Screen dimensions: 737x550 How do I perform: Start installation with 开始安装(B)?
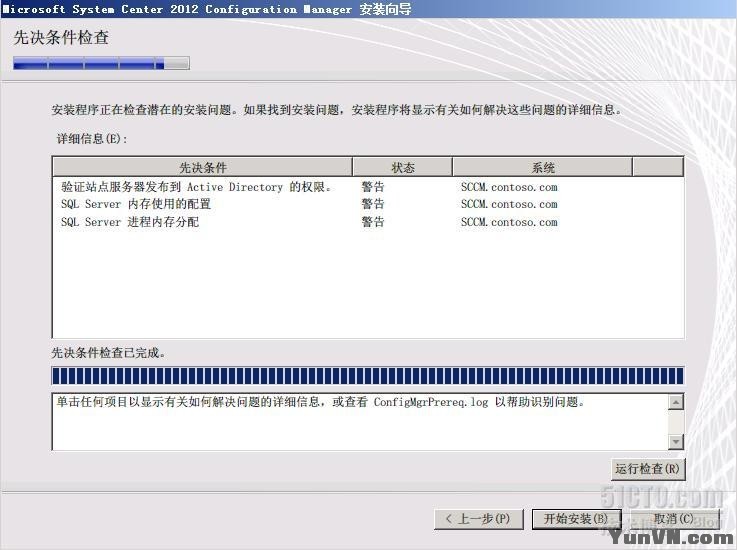pyautogui.click(x=577, y=519)
